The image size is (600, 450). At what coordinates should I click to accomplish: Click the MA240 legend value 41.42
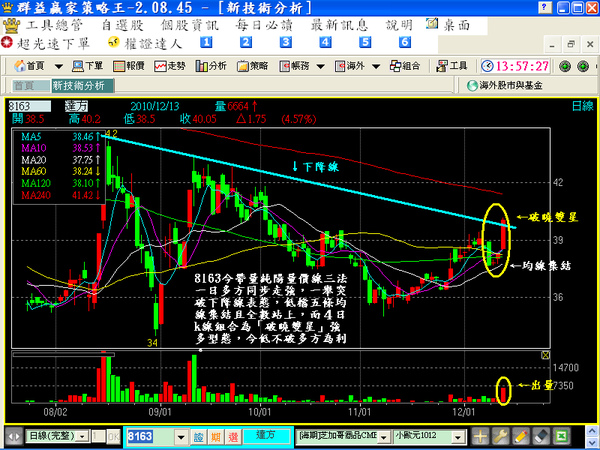click(83, 195)
